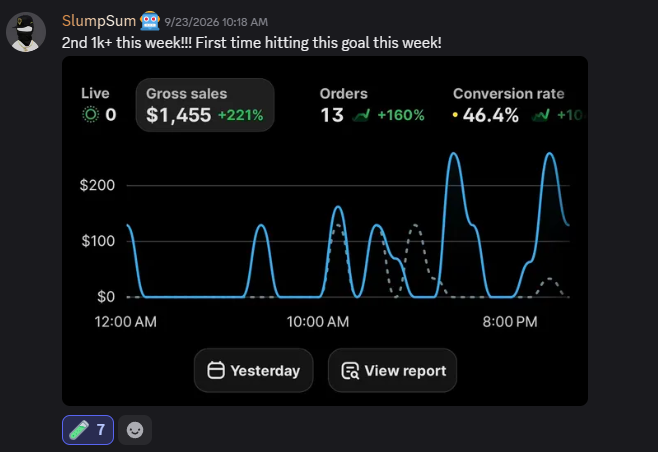Select the Gross sales $1,455 card
The image size is (658, 452).
tap(205, 105)
